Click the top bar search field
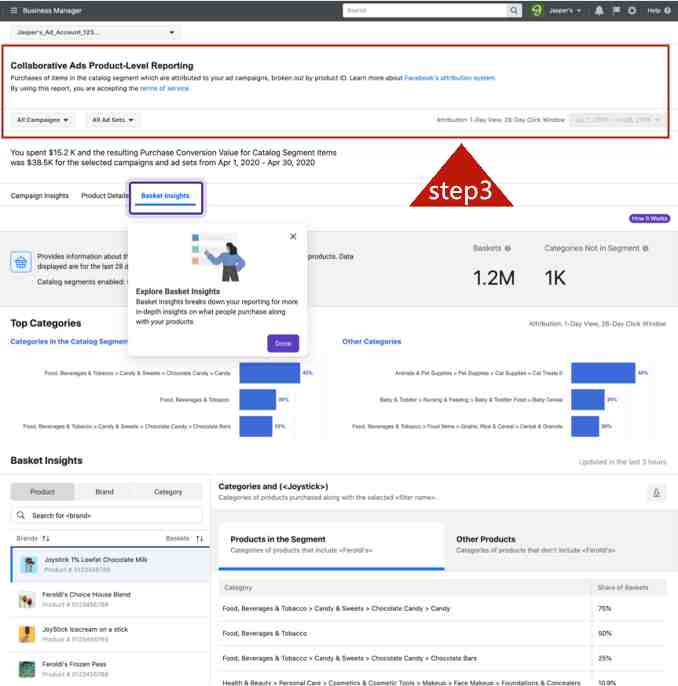Viewport: 678px width, 686px height. pyautogui.click(x=425, y=10)
